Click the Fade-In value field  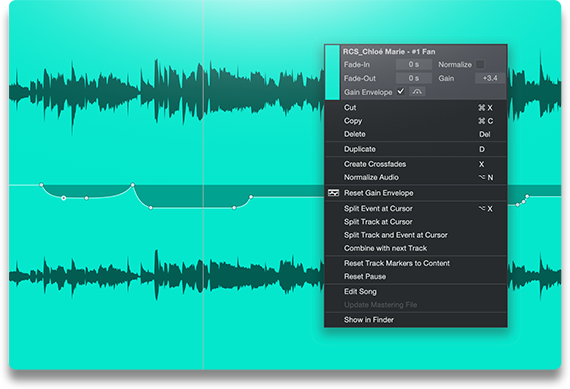(414, 64)
